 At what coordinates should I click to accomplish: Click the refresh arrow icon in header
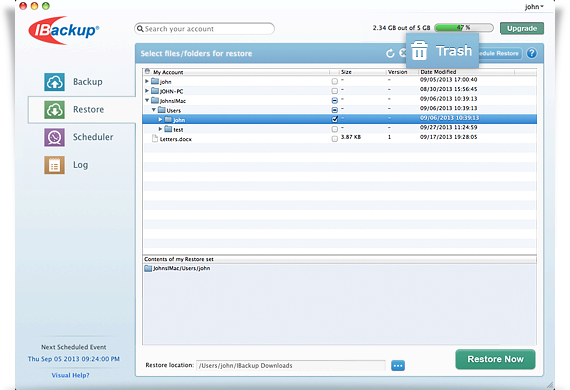pyautogui.click(x=390, y=53)
